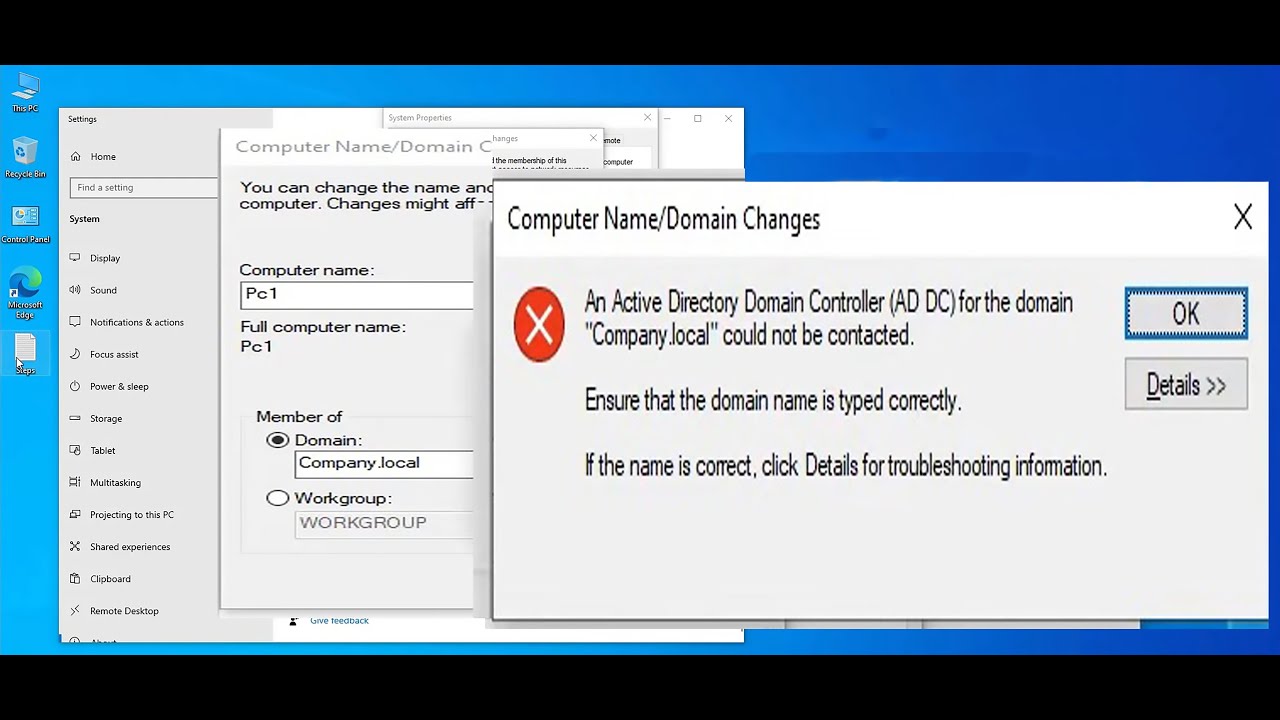Close the System Properties window
The width and height of the screenshot is (1280, 720).
pyautogui.click(x=647, y=117)
